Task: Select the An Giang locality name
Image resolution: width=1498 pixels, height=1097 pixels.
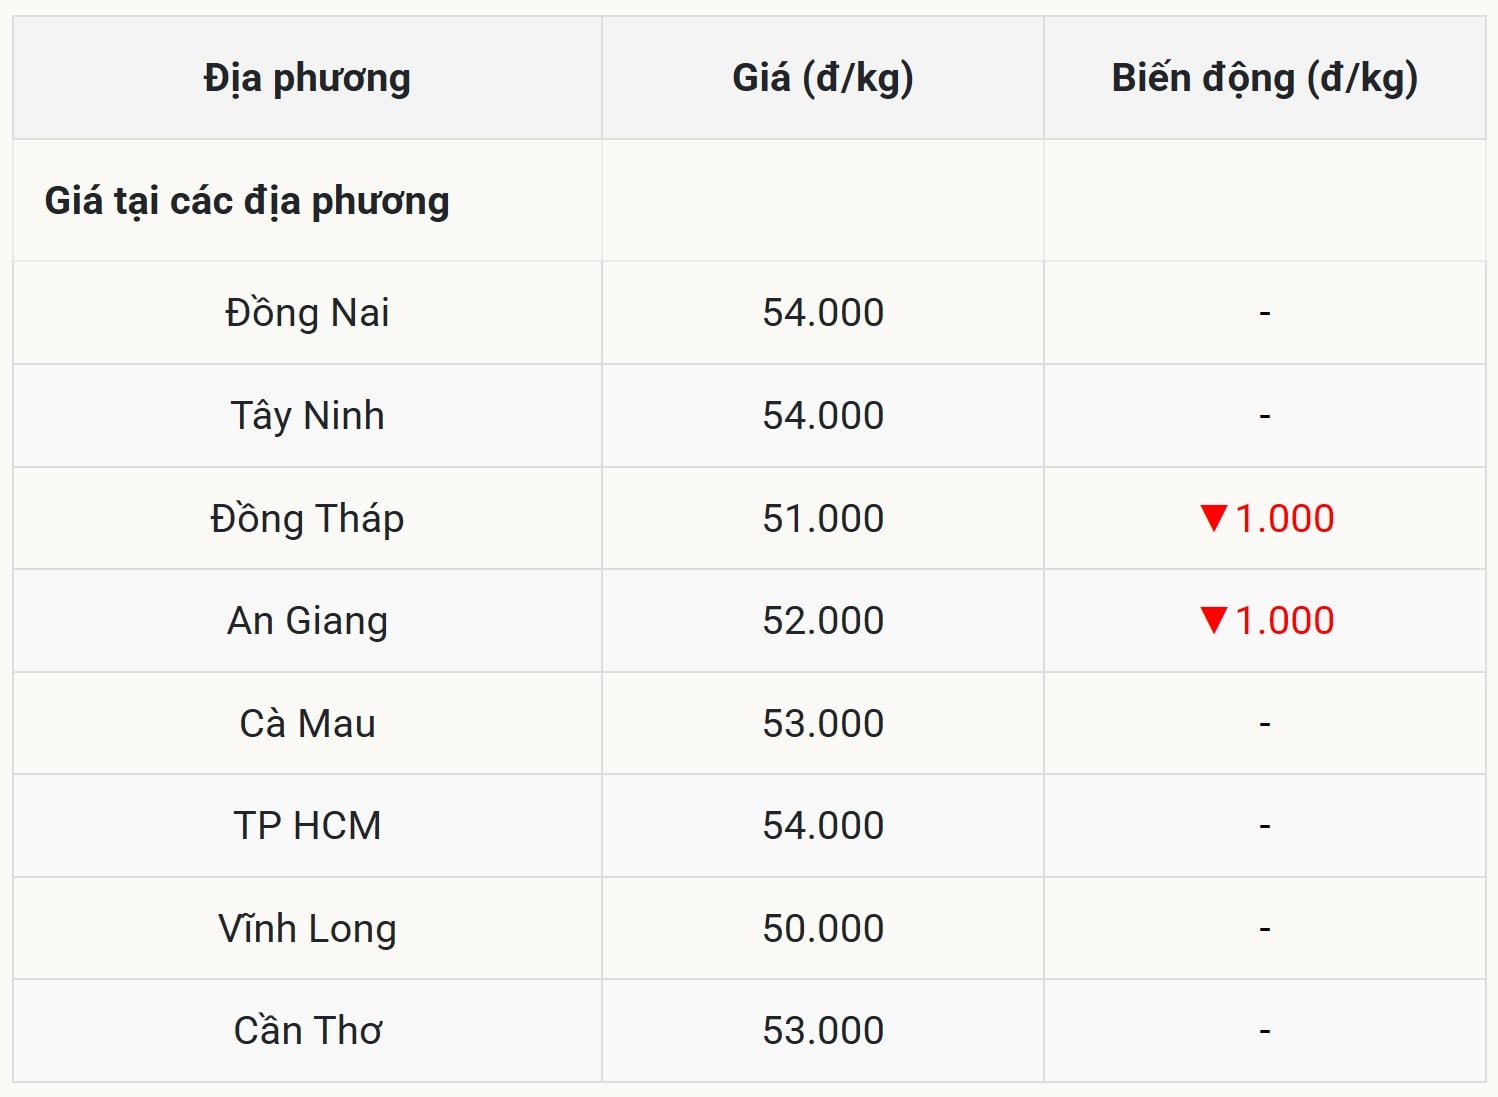Action: coord(307,621)
